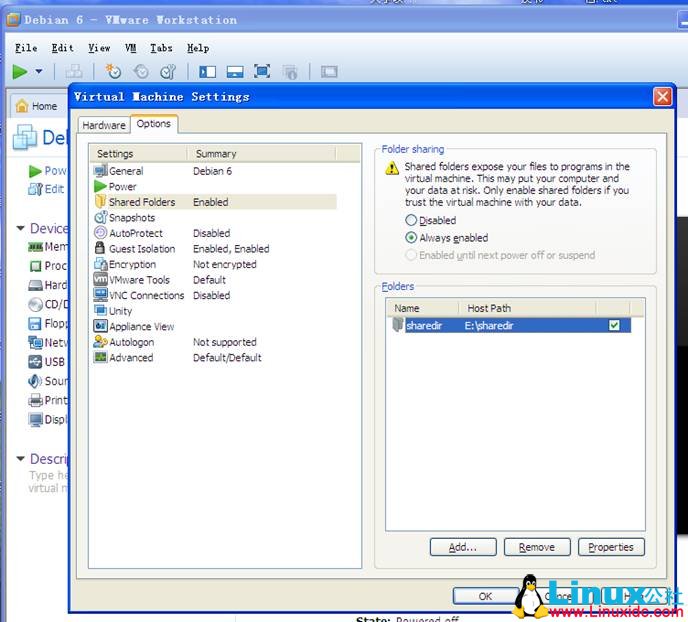Open the File menu
This screenshot has width=688, height=622.
26,48
